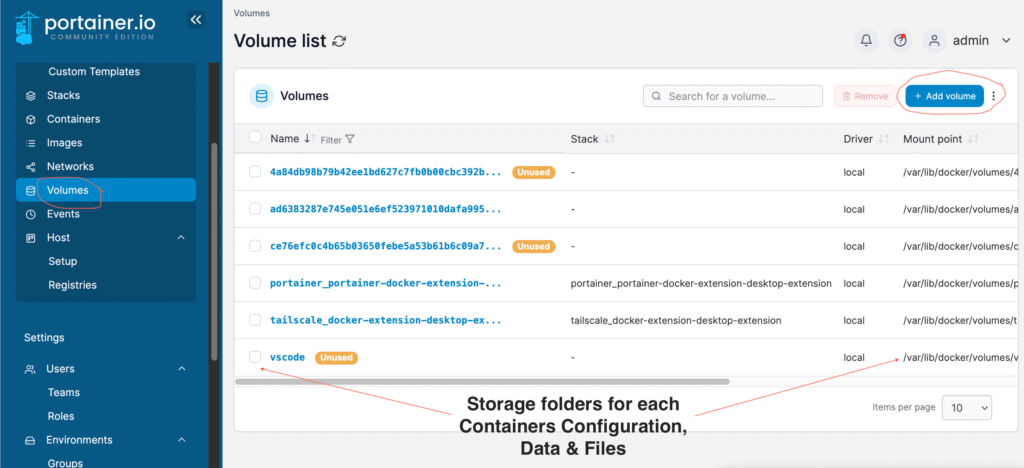Image resolution: width=1024 pixels, height=468 pixels.
Task: Open the 4a84db98b79b42ee volume link
Action: (386, 172)
